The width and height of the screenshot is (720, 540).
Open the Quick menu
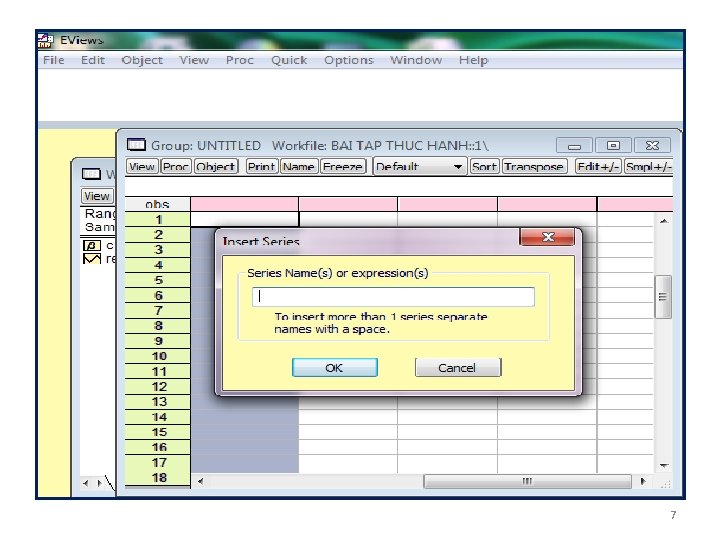pos(289,60)
